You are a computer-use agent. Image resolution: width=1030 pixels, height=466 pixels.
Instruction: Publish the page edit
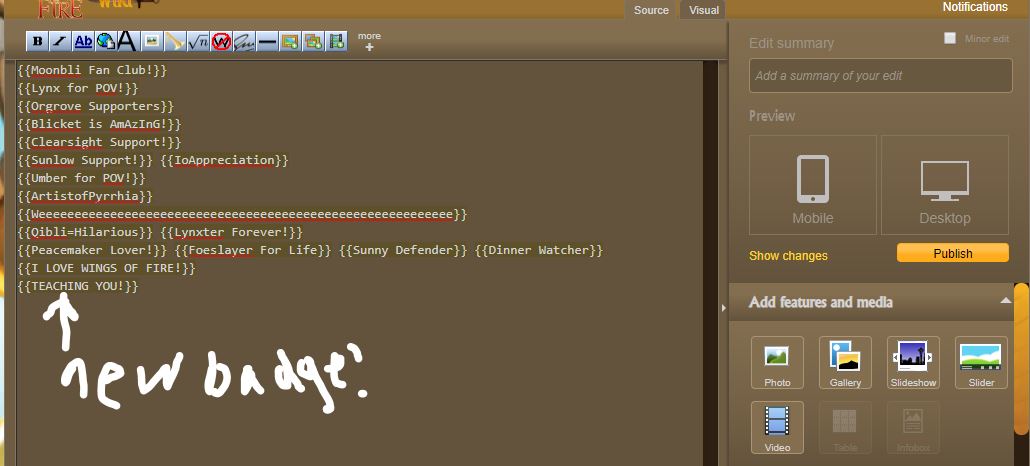[x=952, y=253]
